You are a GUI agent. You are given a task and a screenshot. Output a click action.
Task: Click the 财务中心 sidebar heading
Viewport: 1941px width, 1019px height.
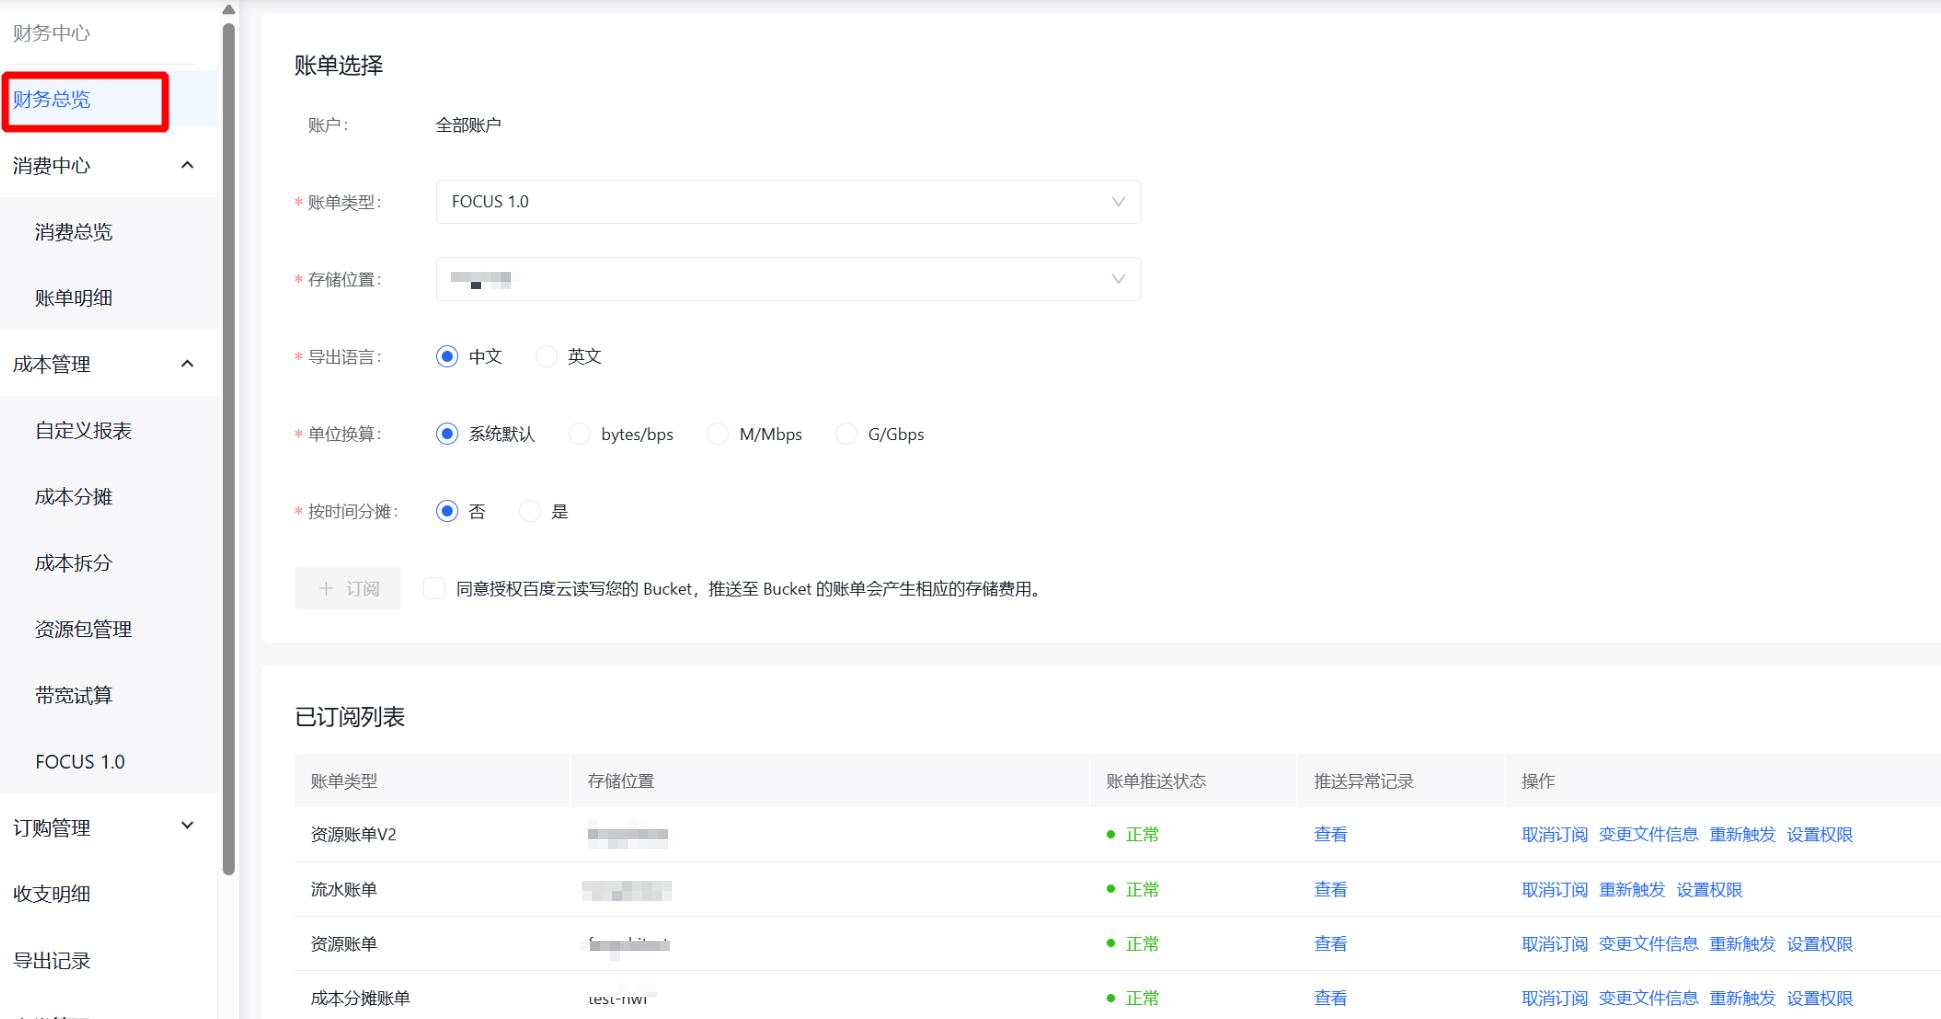52,33
